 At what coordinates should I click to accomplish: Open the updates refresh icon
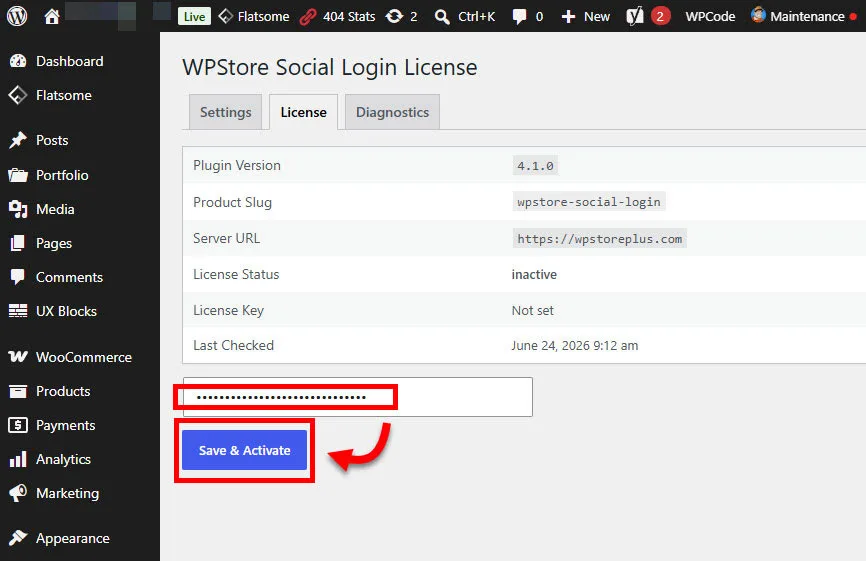tap(394, 17)
